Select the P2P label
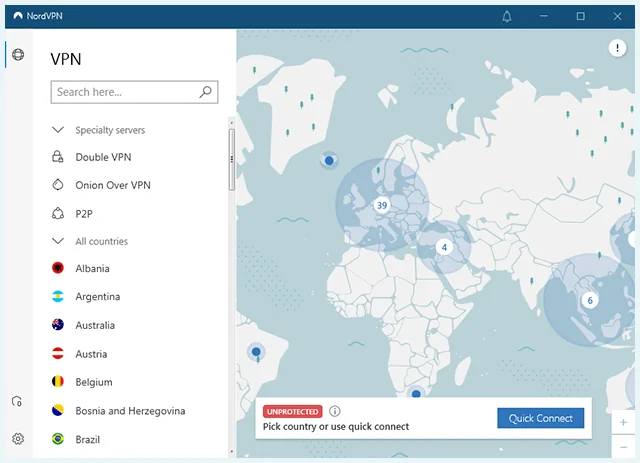This screenshot has height=463, width=640. [x=84, y=214]
